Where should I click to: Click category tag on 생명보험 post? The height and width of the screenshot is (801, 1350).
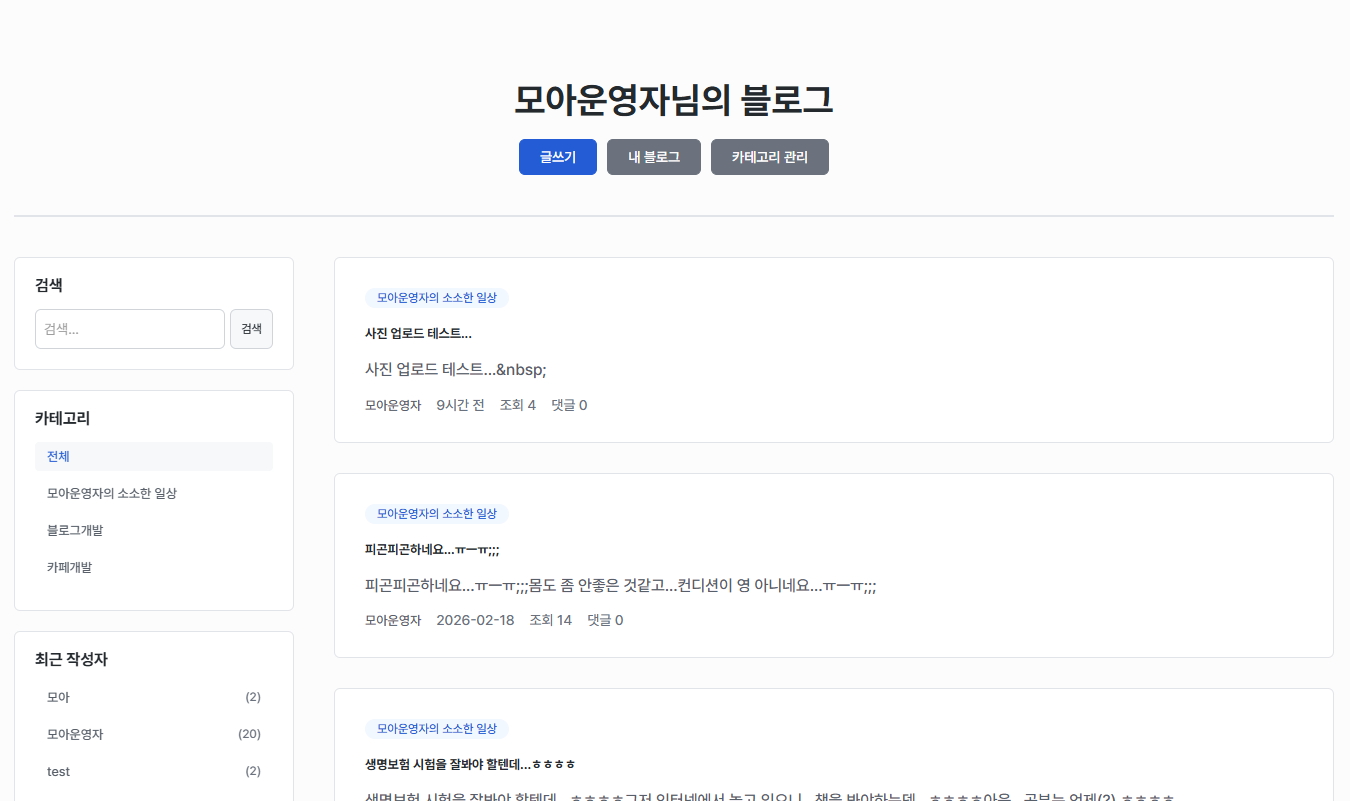pos(436,729)
